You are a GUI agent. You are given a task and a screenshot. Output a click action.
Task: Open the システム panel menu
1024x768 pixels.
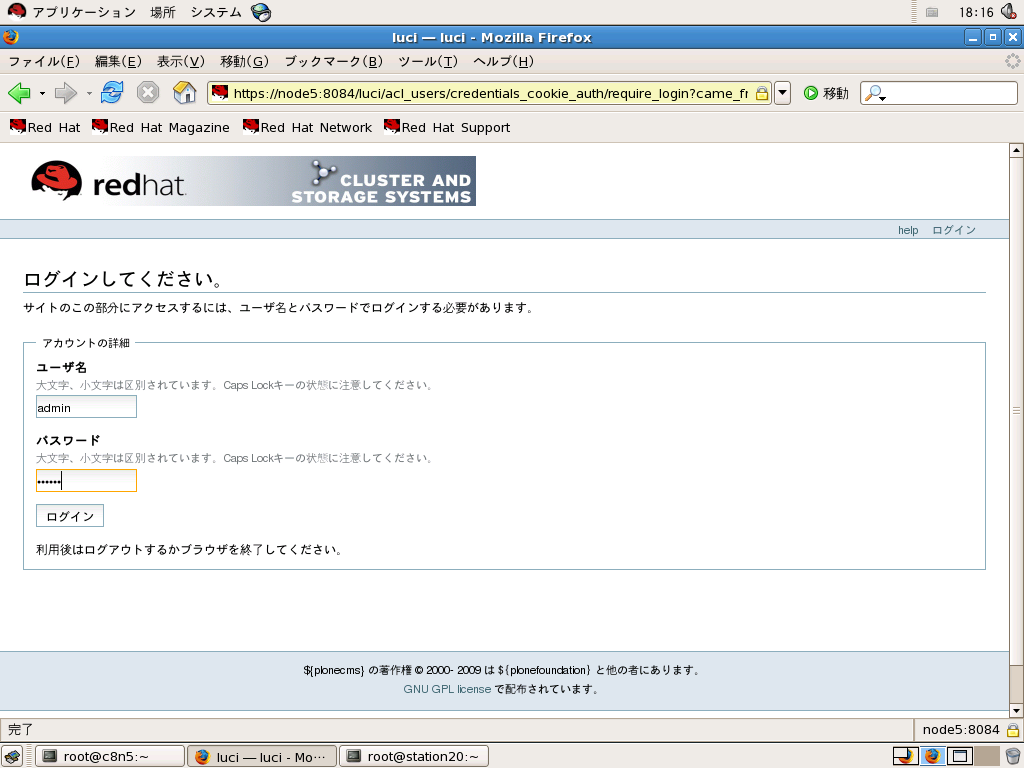tap(216, 12)
